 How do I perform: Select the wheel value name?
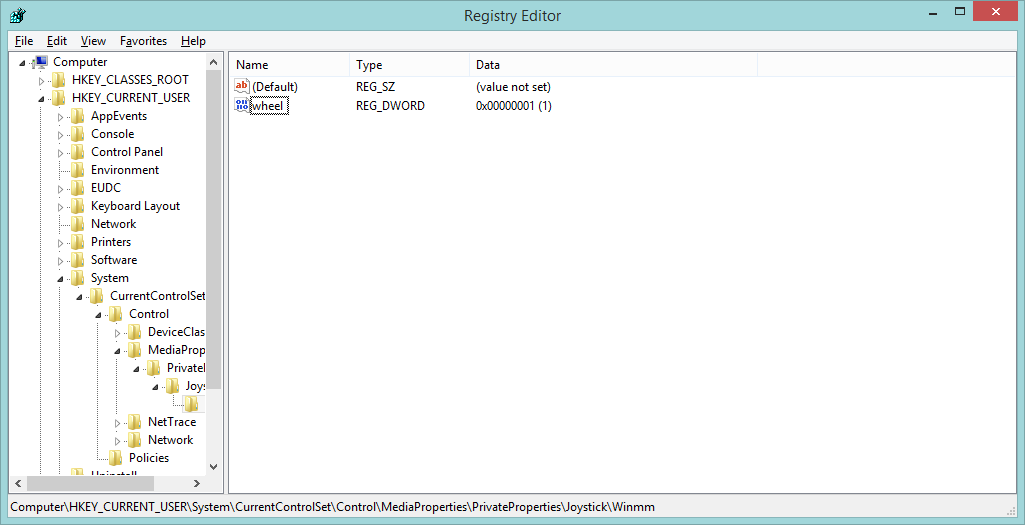[x=269, y=105]
